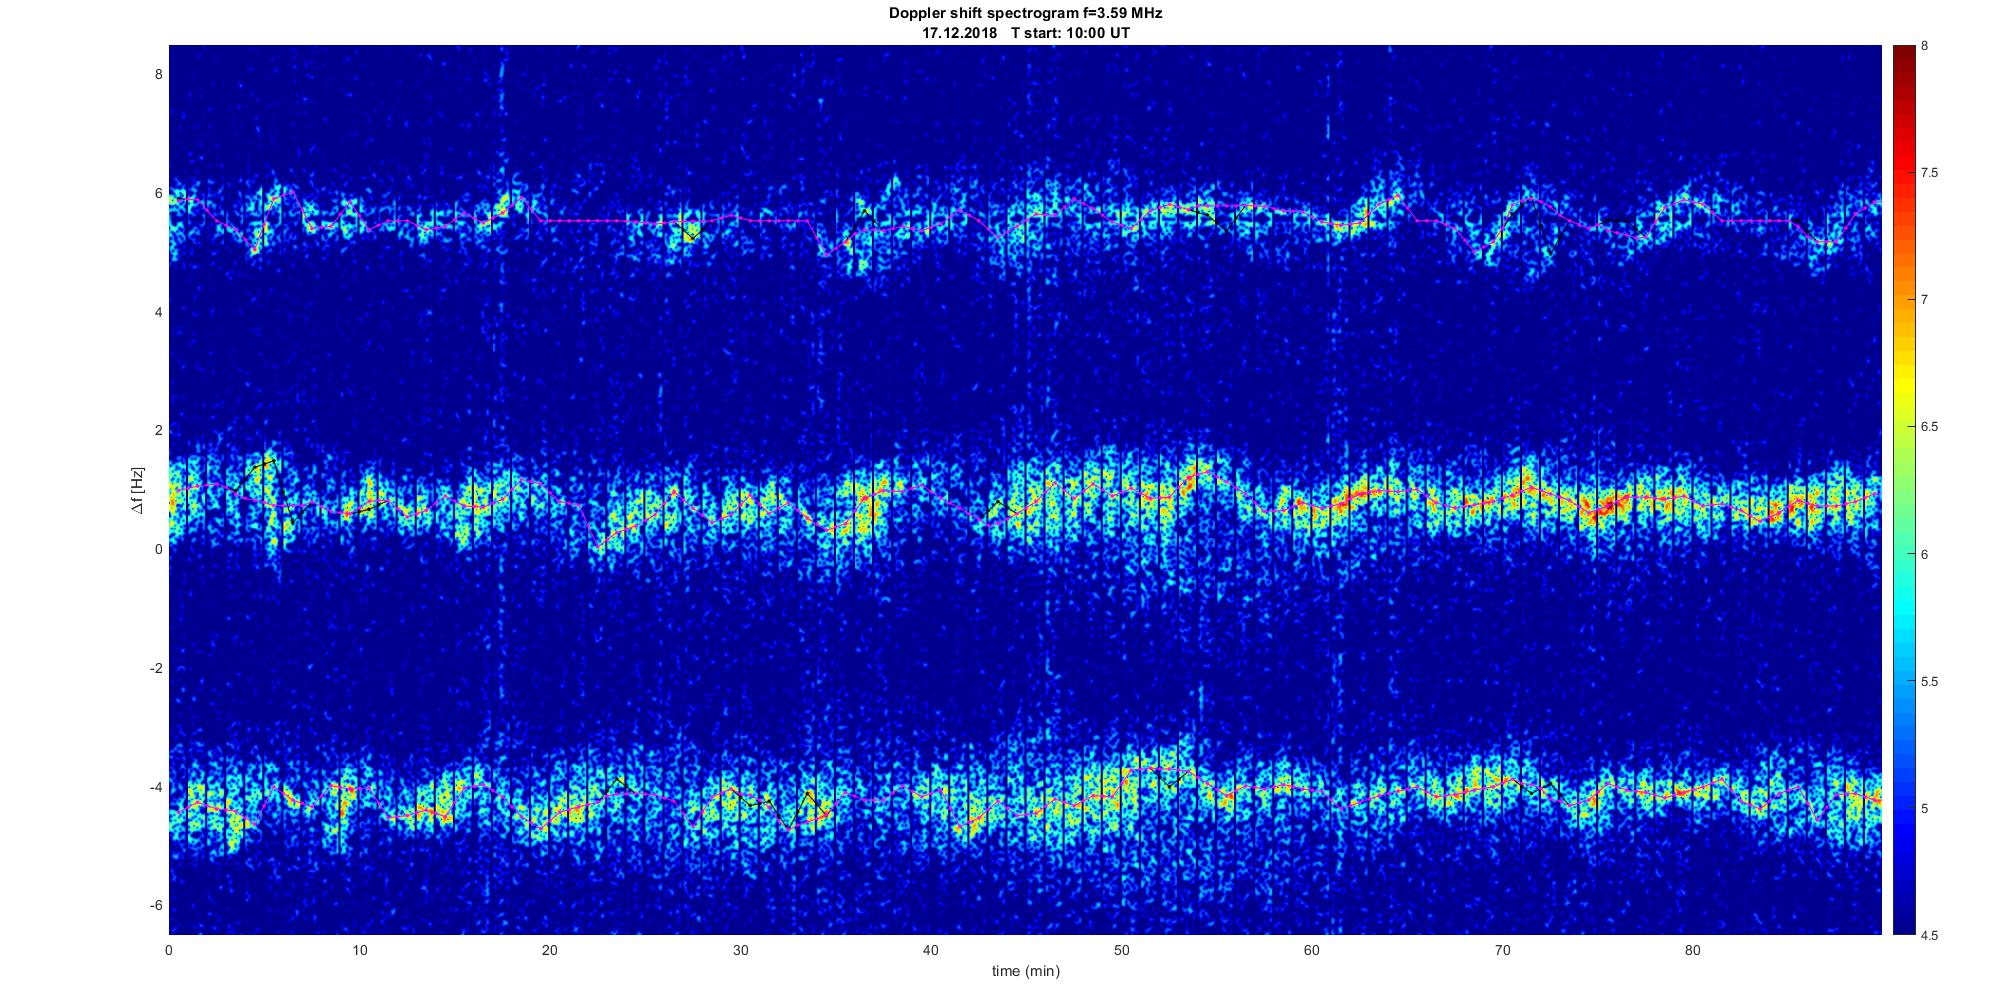Screen dimensions: 2000x1003
Task: Click y-axis tick label '4'
Action: click(158, 312)
